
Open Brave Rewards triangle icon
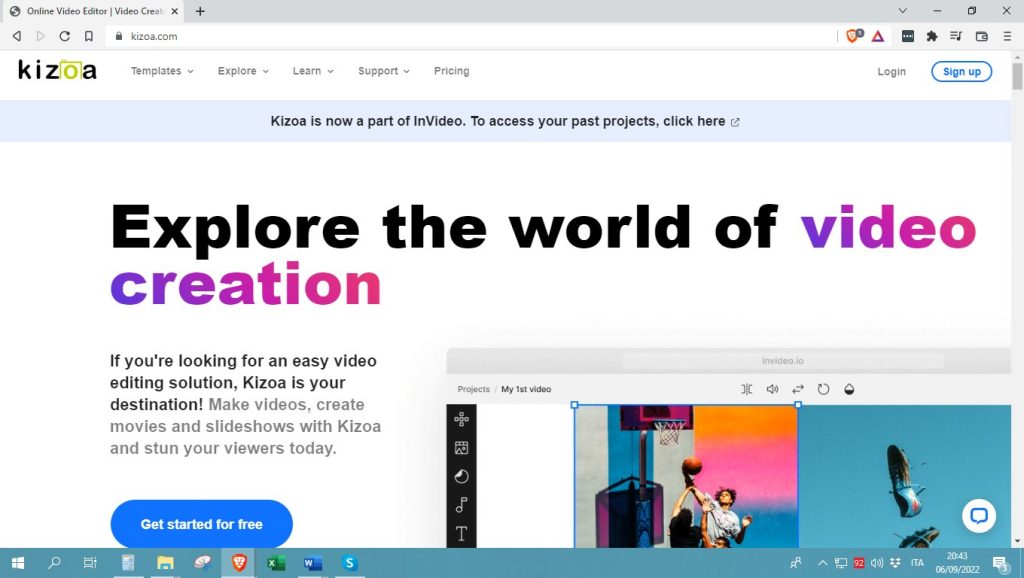[877, 34]
